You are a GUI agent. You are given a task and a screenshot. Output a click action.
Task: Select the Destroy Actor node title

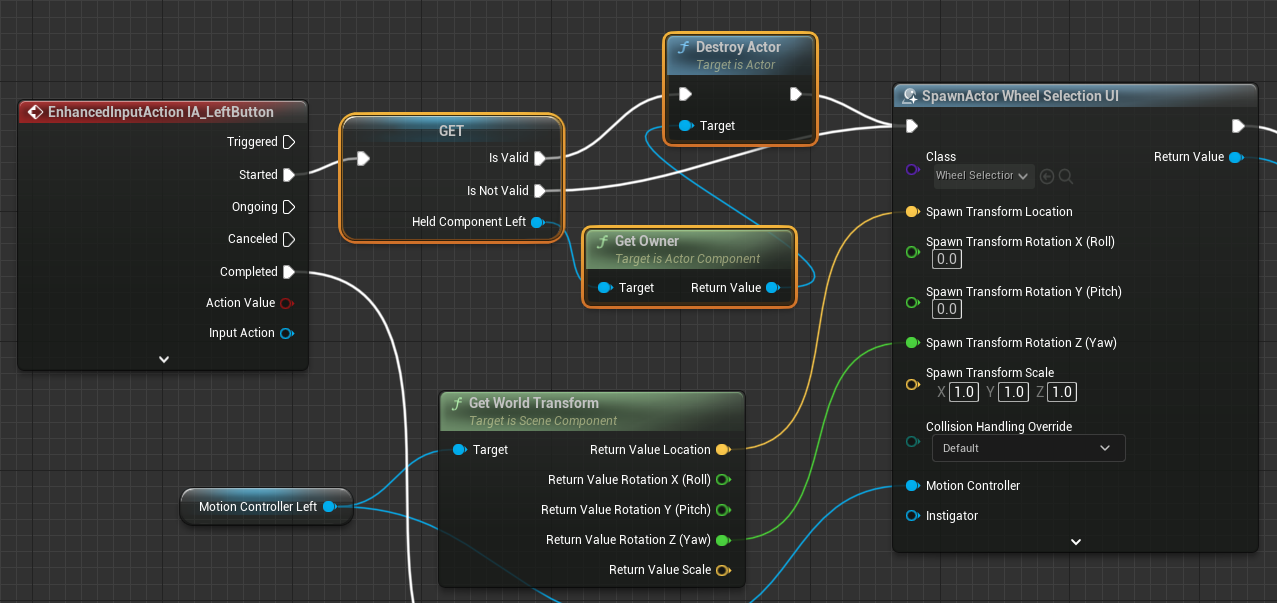[738, 47]
